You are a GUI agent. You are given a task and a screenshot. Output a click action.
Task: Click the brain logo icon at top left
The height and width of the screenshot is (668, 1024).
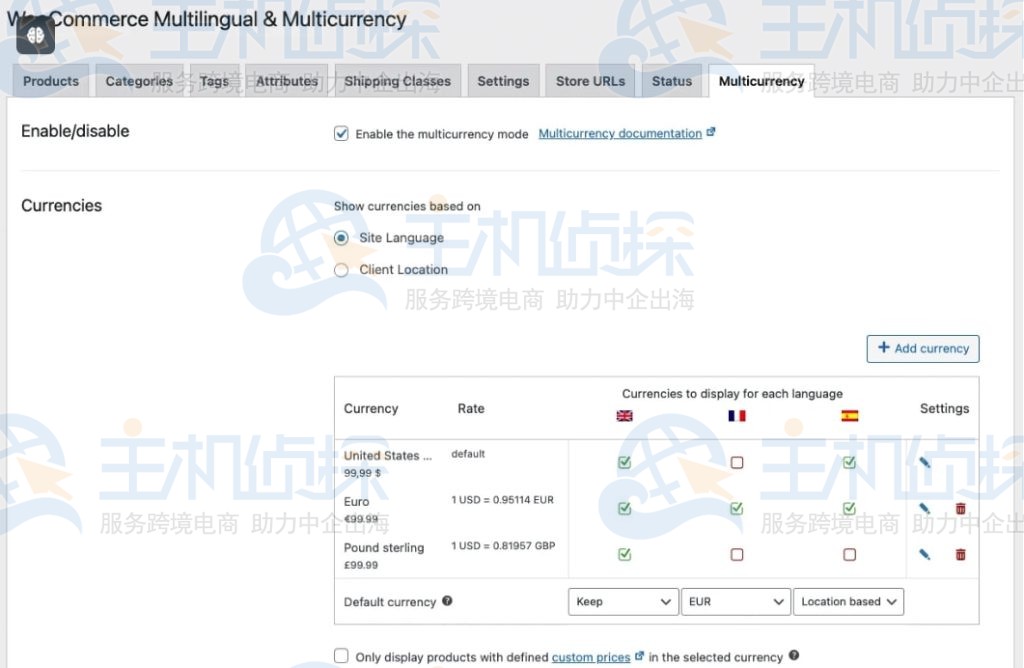tap(35, 35)
